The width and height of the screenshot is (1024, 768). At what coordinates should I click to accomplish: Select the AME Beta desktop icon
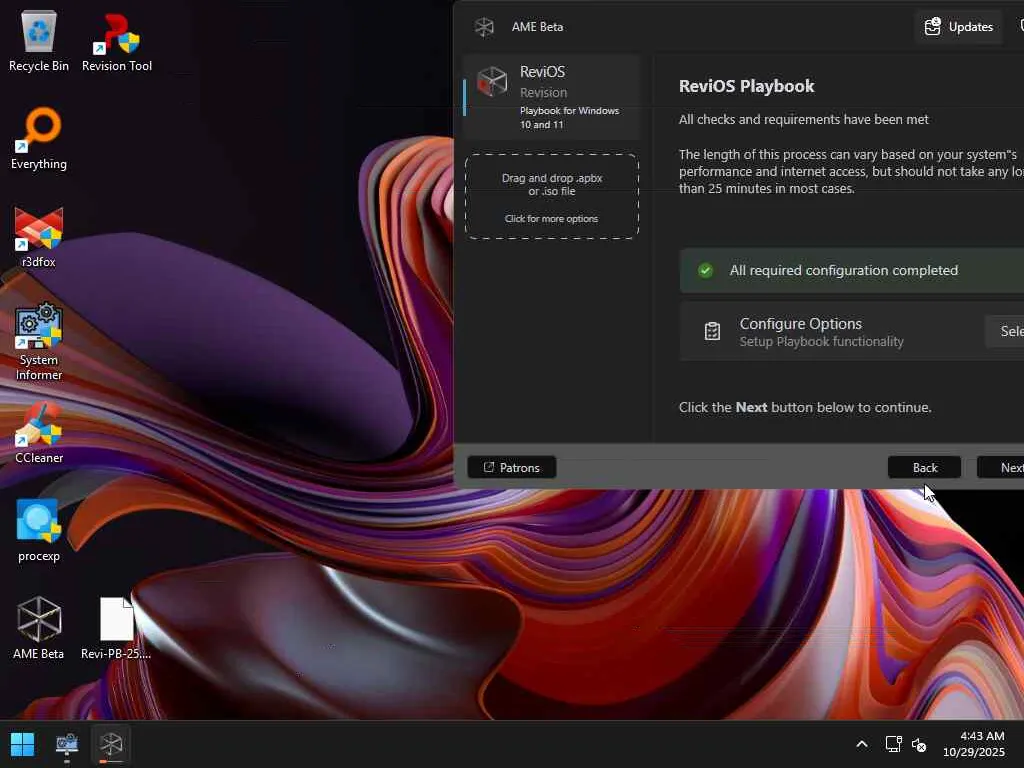point(39,628)
